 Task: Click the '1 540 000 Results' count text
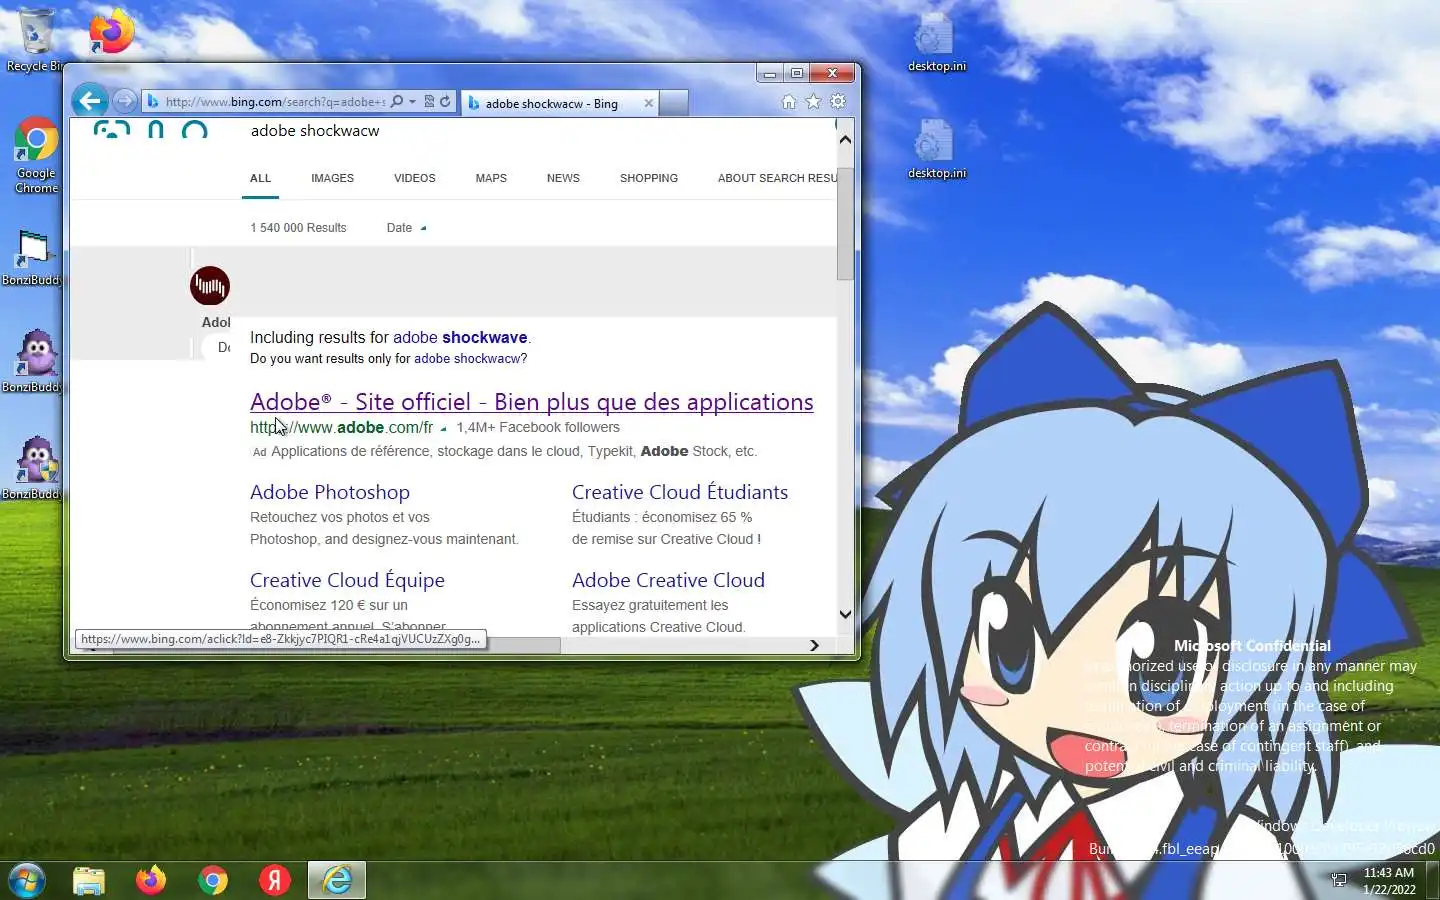(298, 228)
